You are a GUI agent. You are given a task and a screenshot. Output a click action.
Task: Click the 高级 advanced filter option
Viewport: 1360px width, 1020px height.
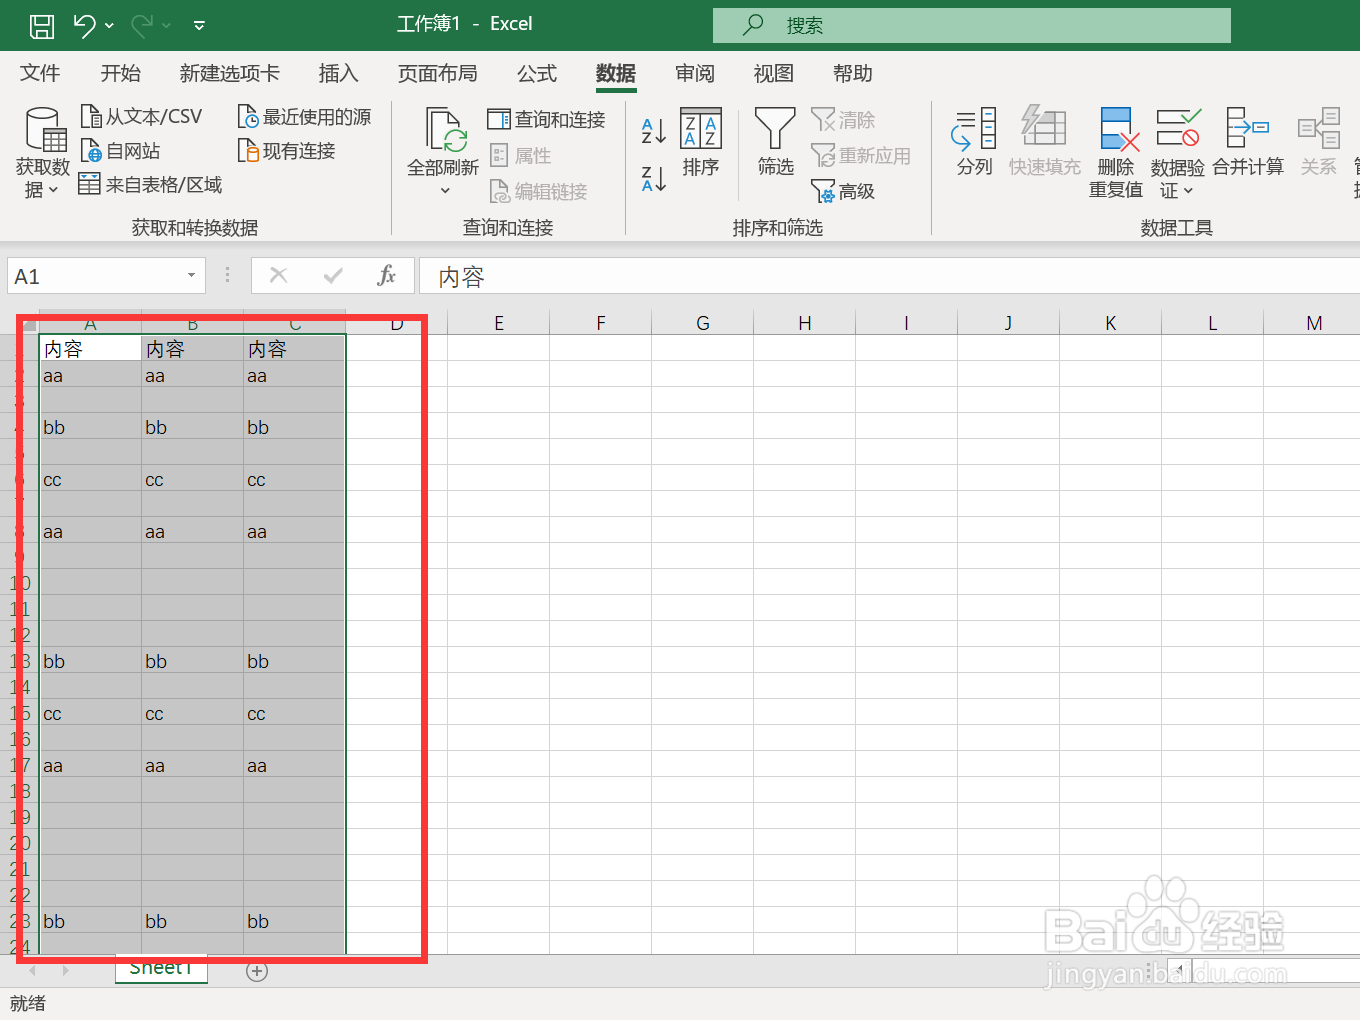pyautogui.click(x=843, y=191)
